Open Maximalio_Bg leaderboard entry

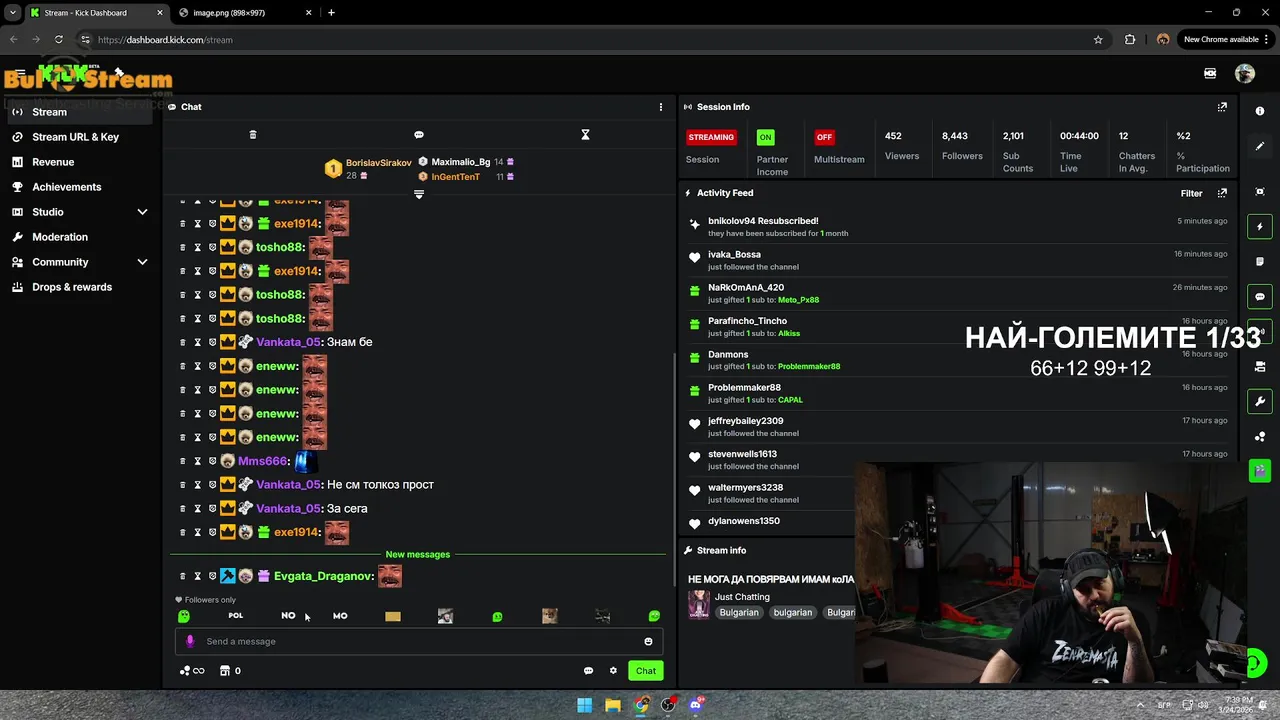click(466, 162)
